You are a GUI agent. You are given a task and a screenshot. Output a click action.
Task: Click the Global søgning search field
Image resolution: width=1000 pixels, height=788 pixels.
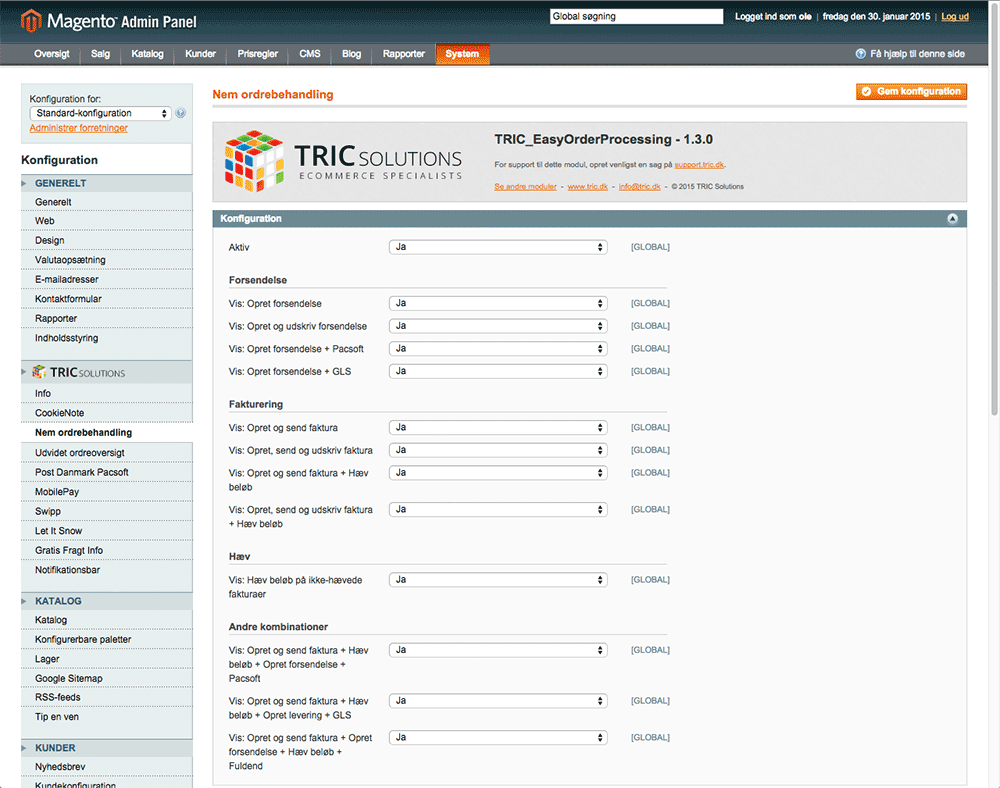pos(636,17)
